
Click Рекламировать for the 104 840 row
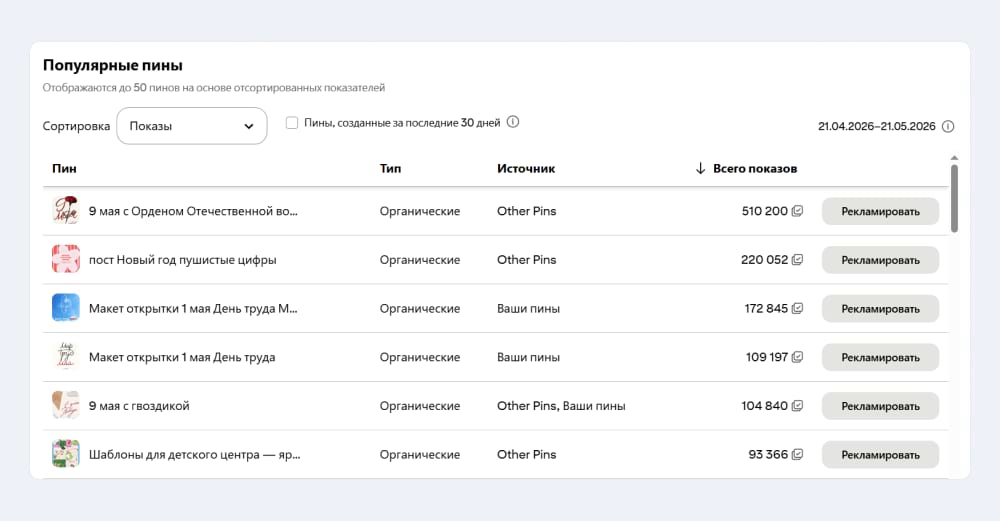(880, 406)
